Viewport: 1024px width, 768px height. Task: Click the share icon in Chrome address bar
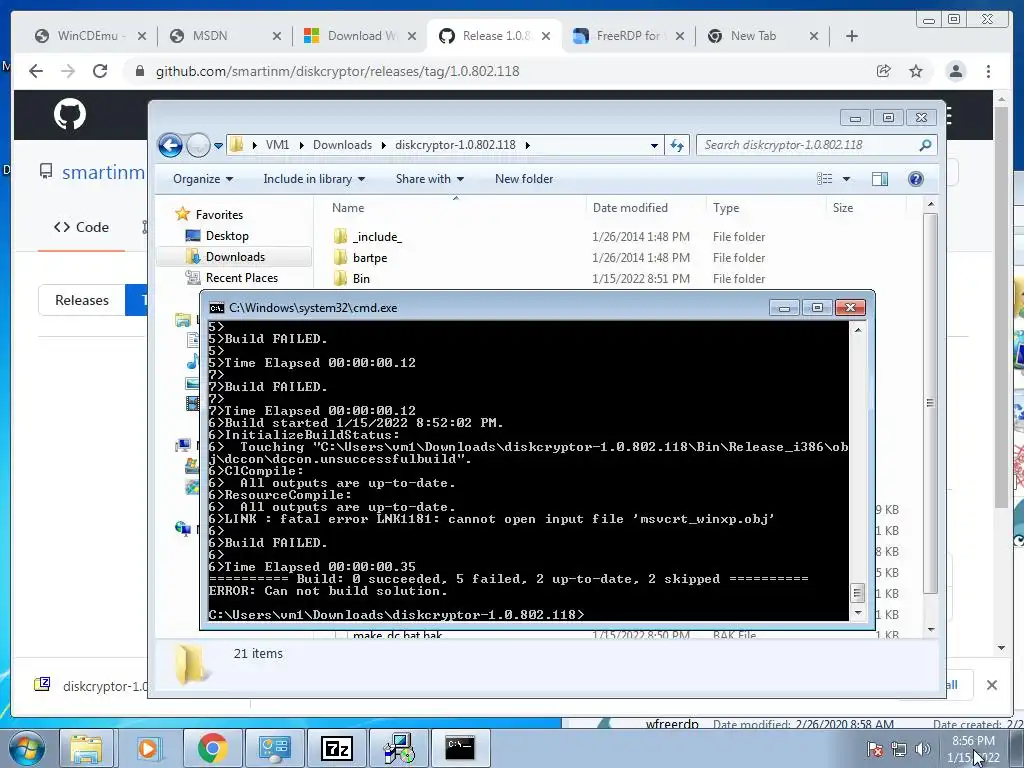point(884,71)
